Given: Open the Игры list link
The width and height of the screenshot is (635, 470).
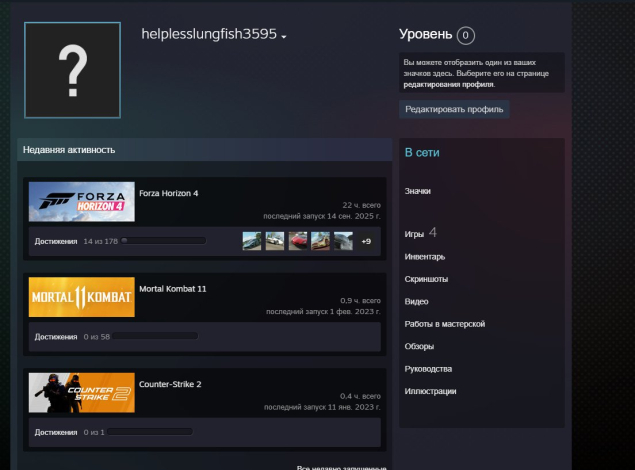Looking at the screenshot, I should 414,234.
